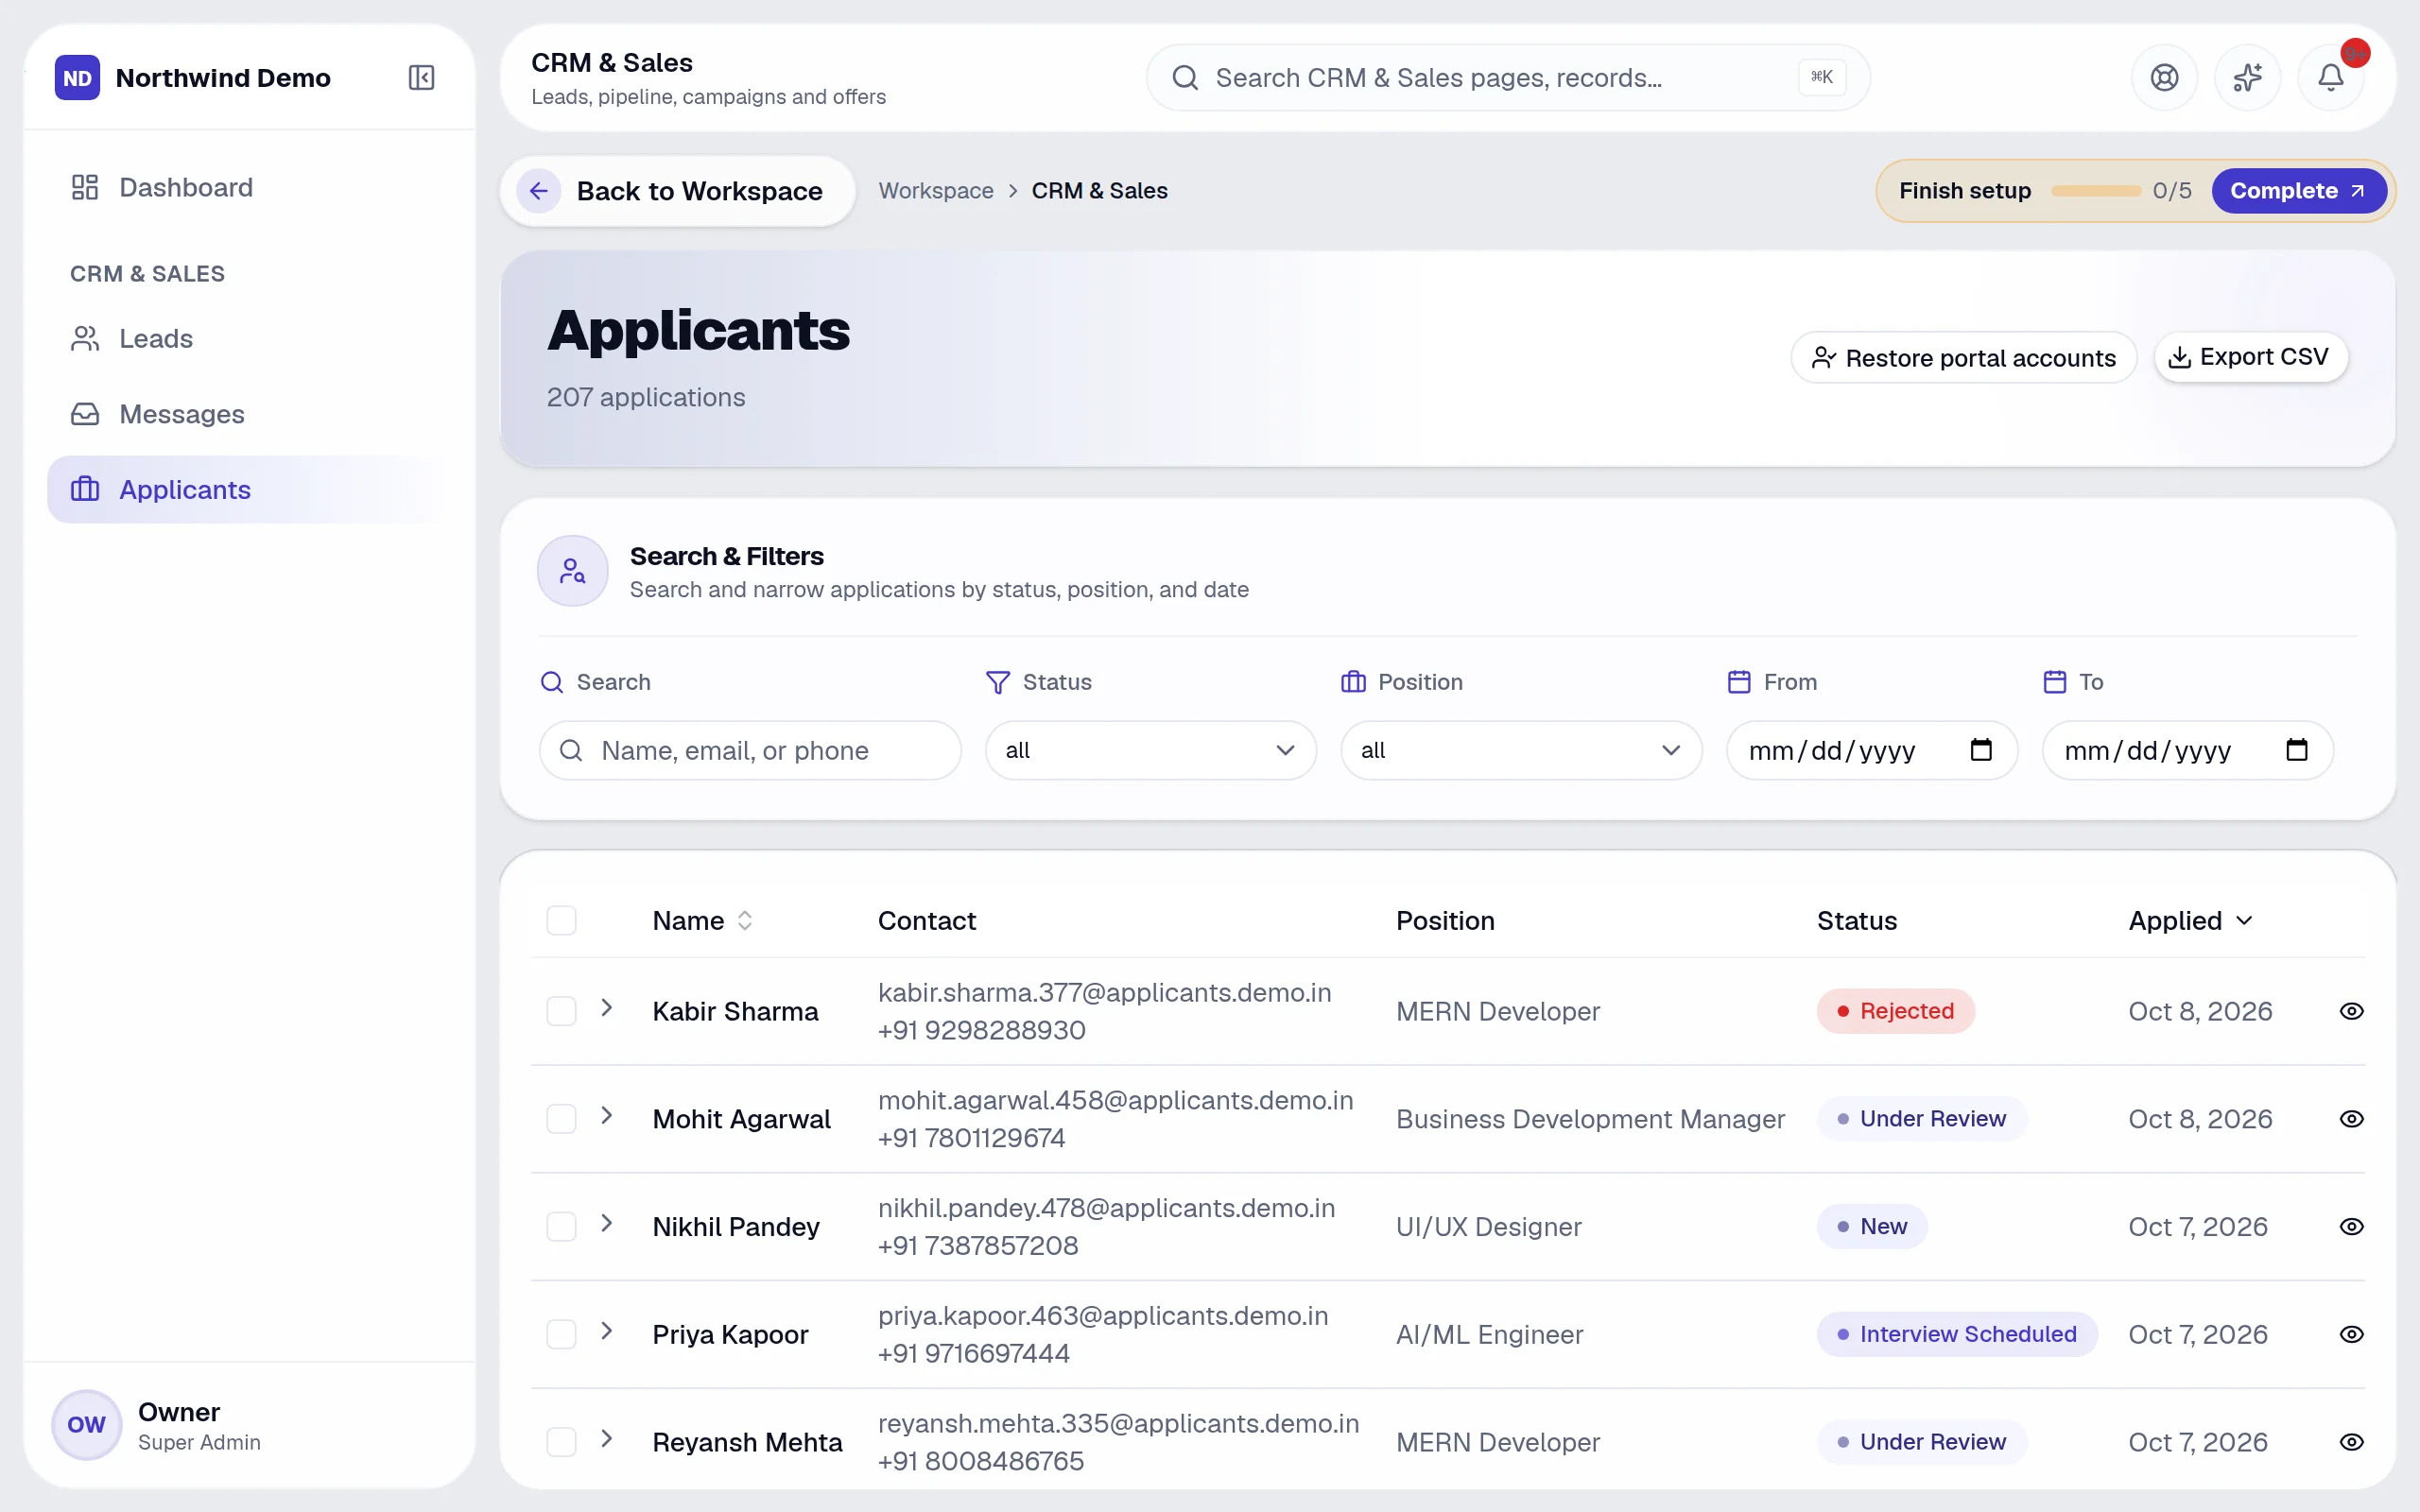Open To date calendar picker icon
The width and height of the screenshot is (2420, 1512).
(x=2297, y=750)
